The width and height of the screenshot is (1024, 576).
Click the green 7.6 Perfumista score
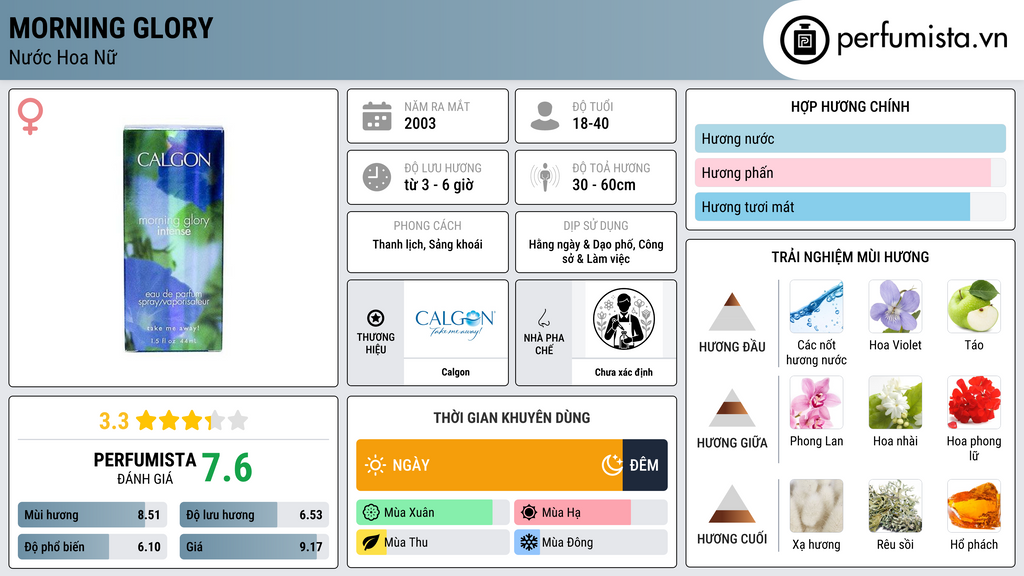(227, 468)
